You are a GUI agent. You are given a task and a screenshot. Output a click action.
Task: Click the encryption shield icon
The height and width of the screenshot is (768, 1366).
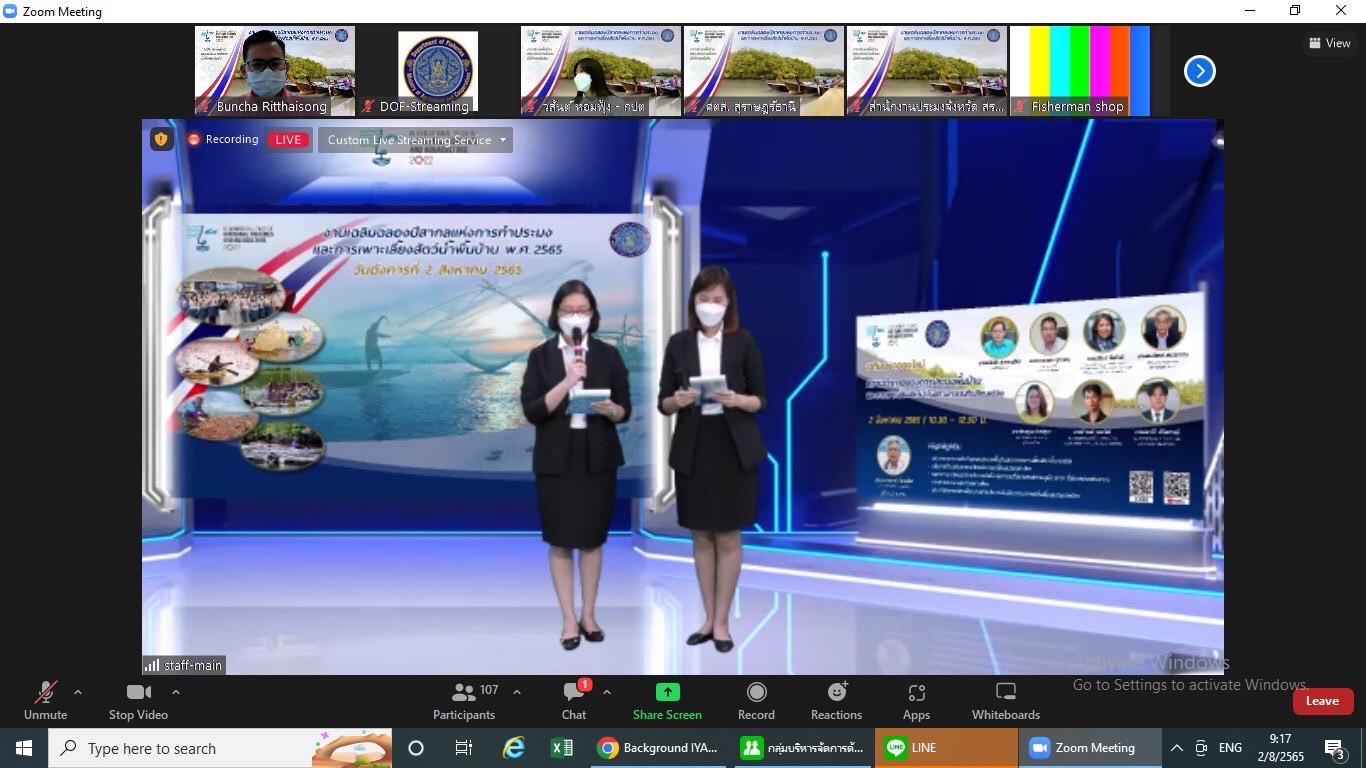point(161,140)
